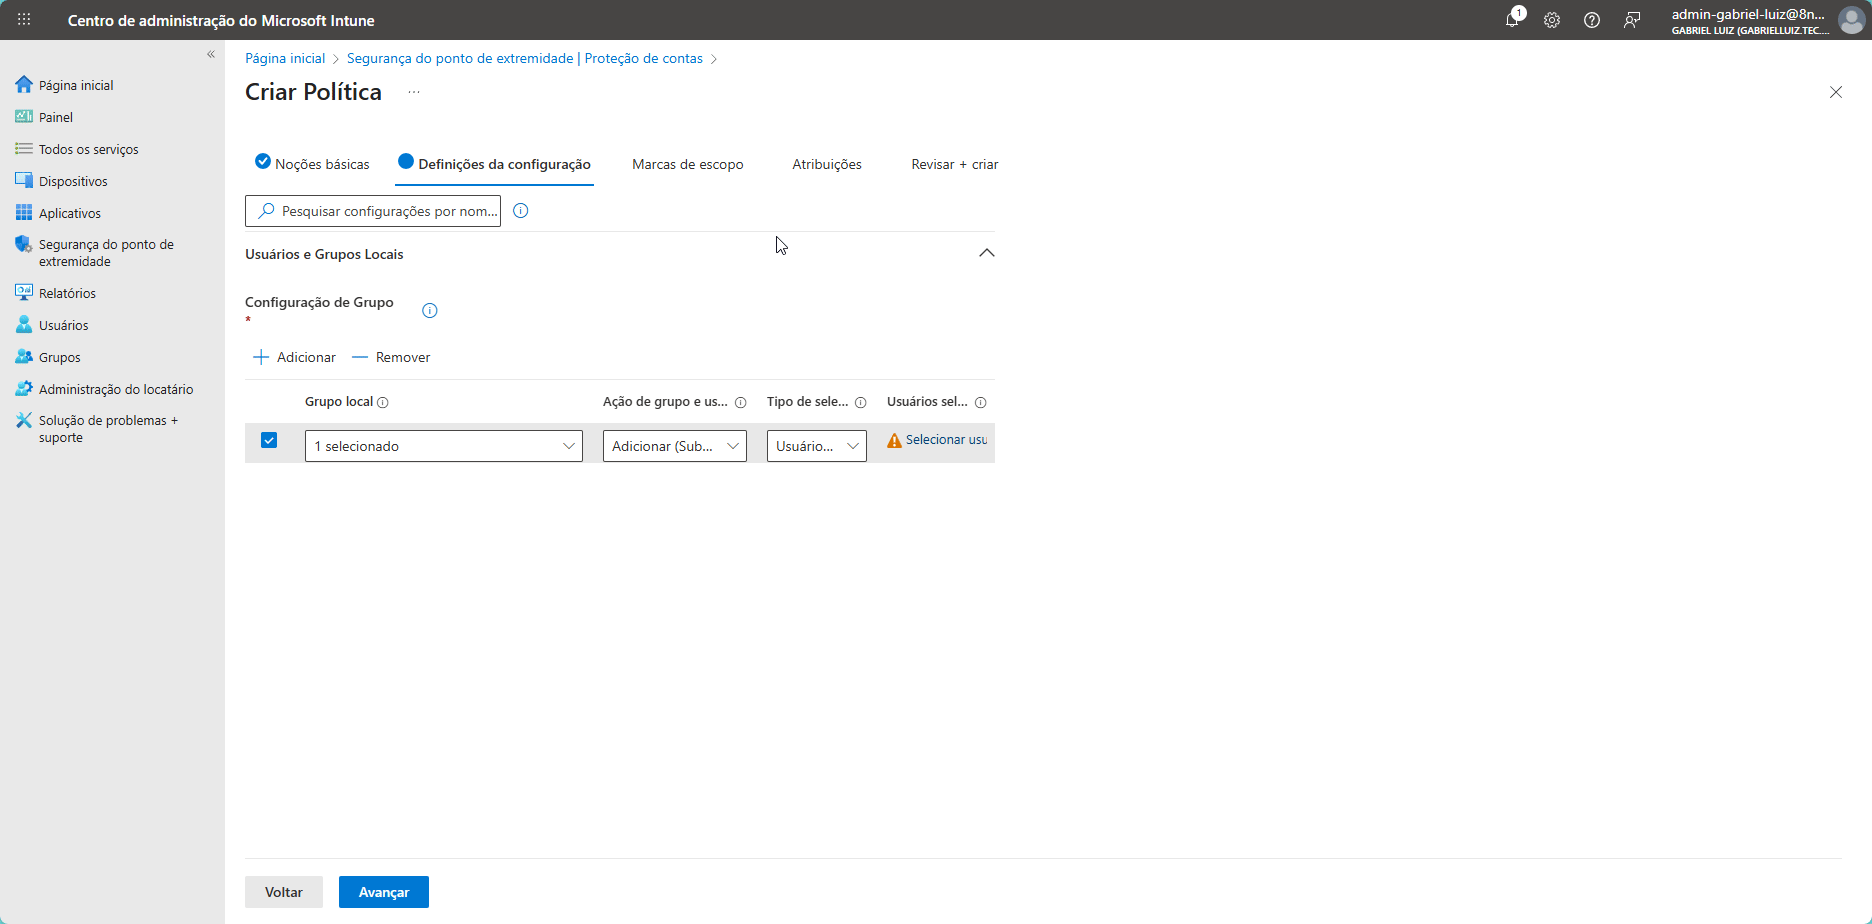Click the Selecionar usuários link
This screenshot has height=924, width=1872.
click(946, 440)
